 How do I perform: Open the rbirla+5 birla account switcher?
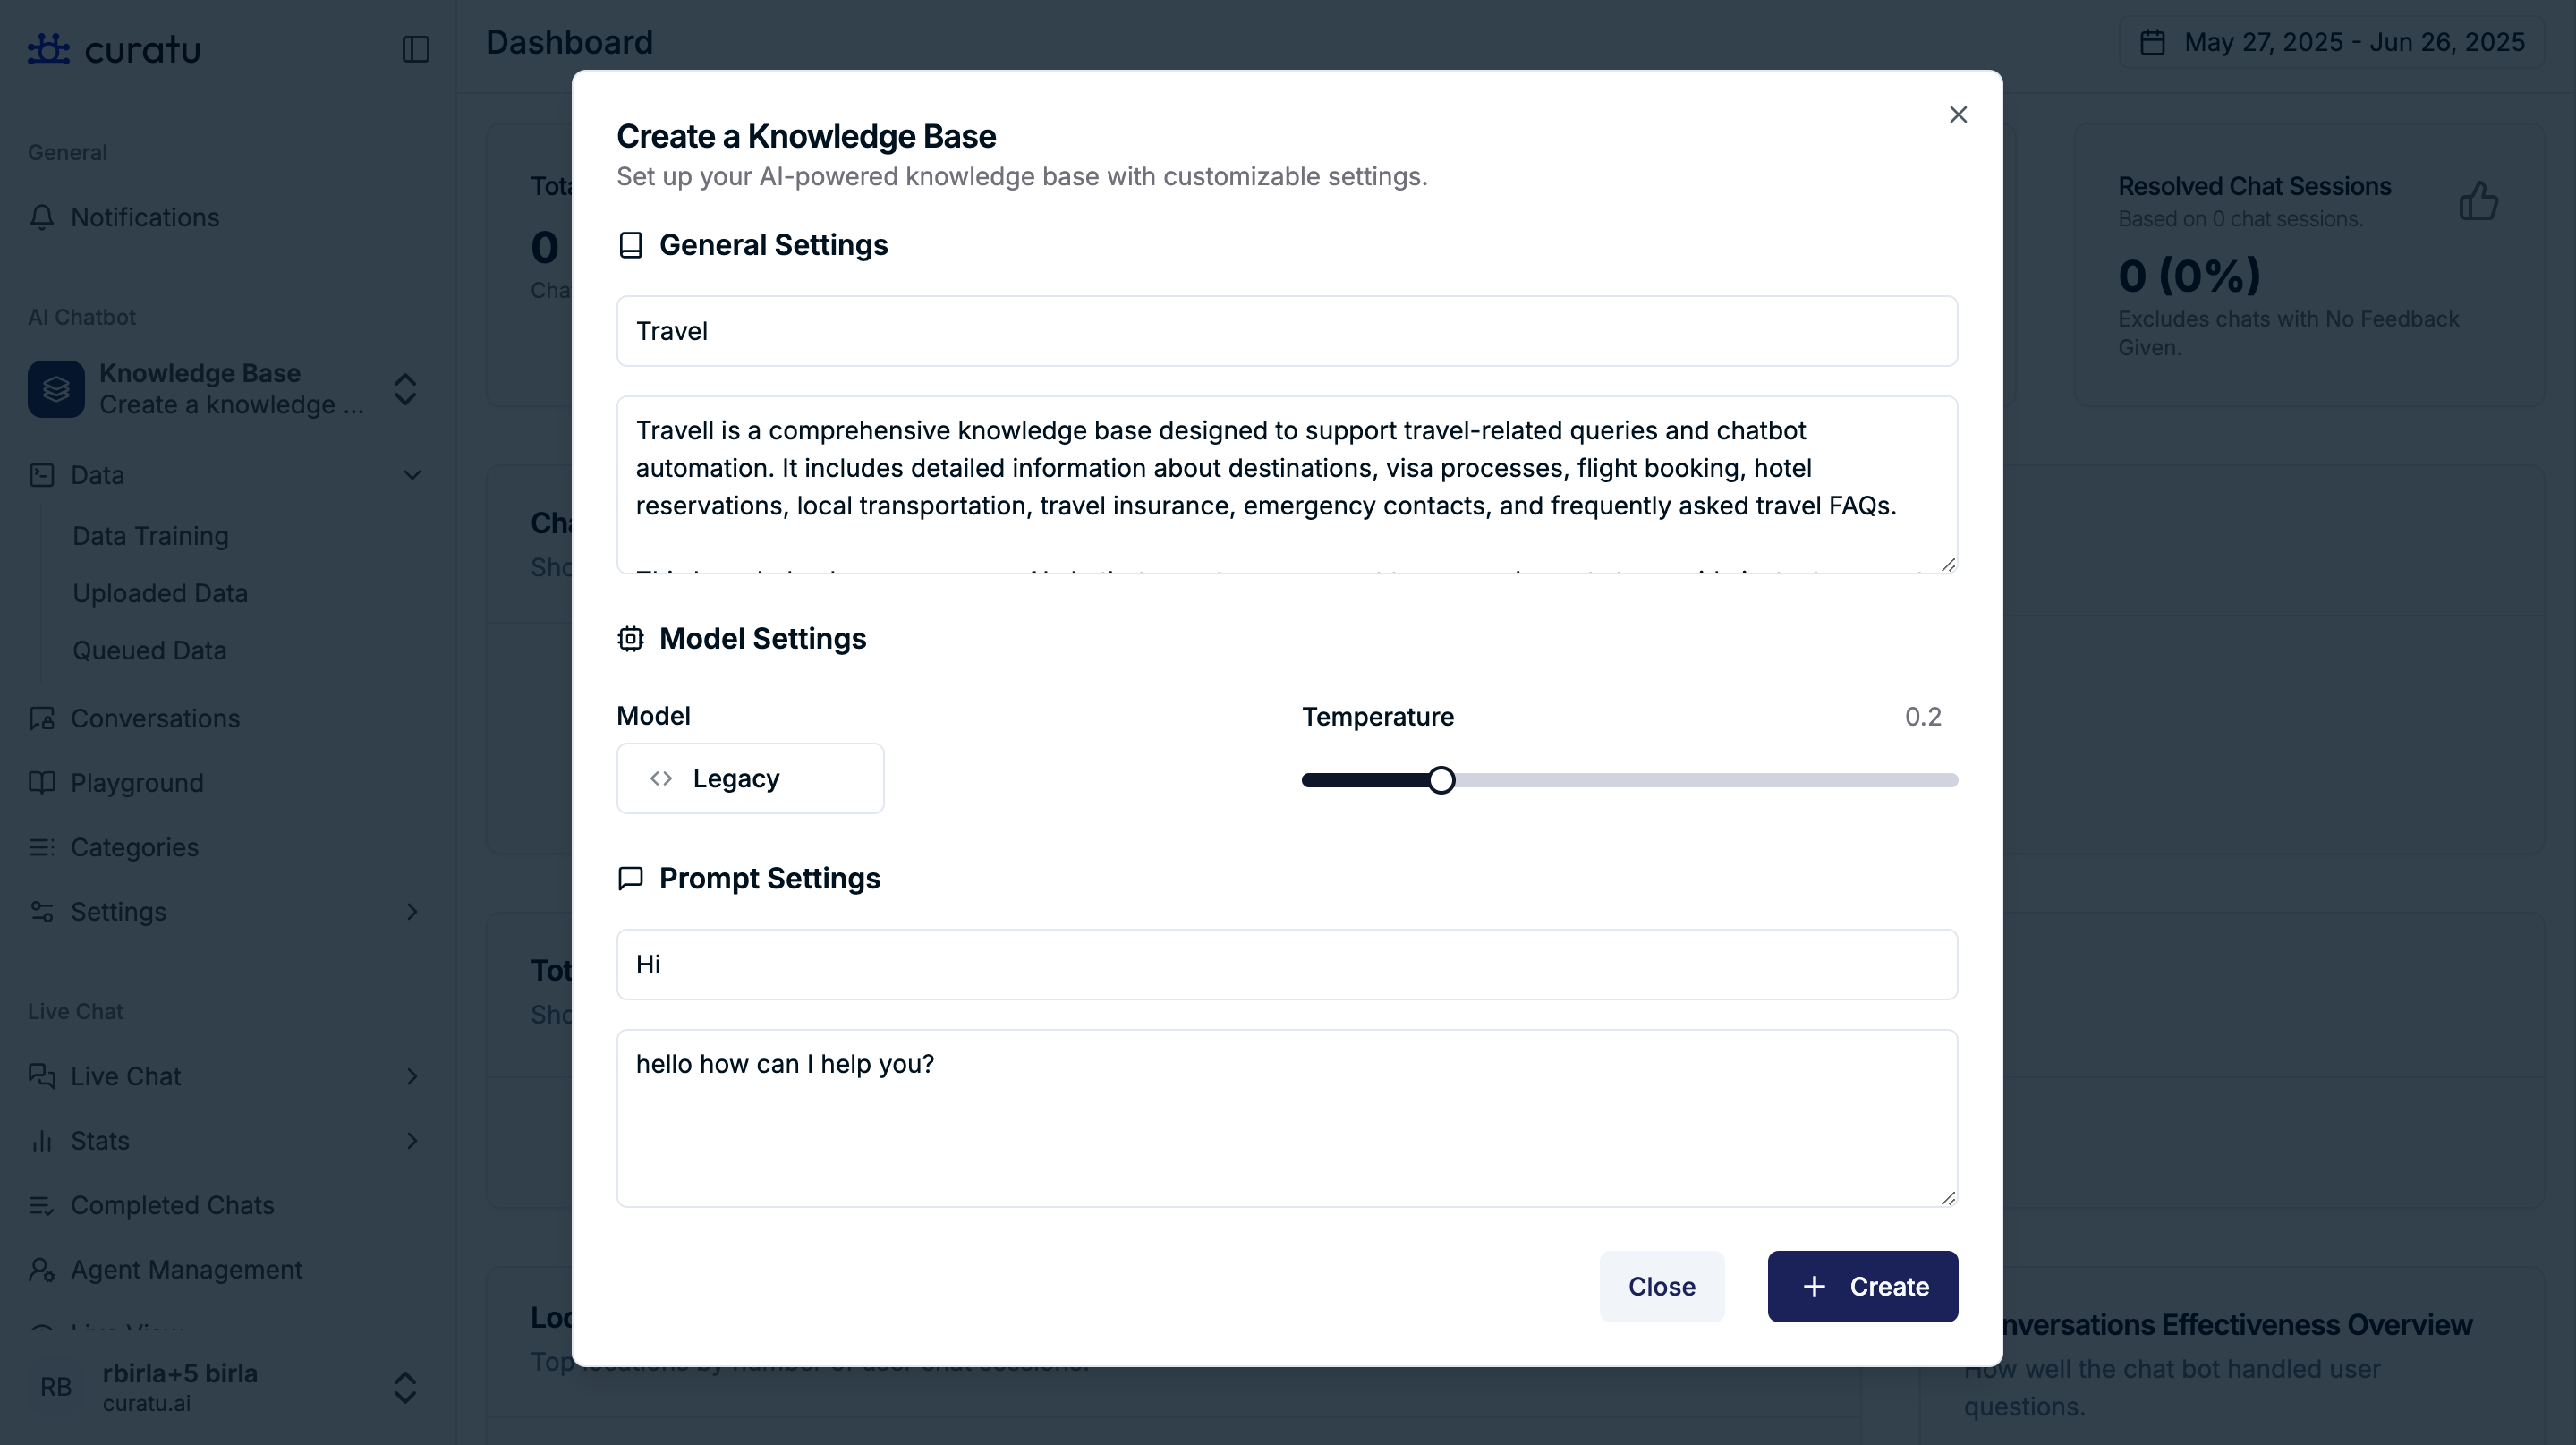coord(405,1387)
